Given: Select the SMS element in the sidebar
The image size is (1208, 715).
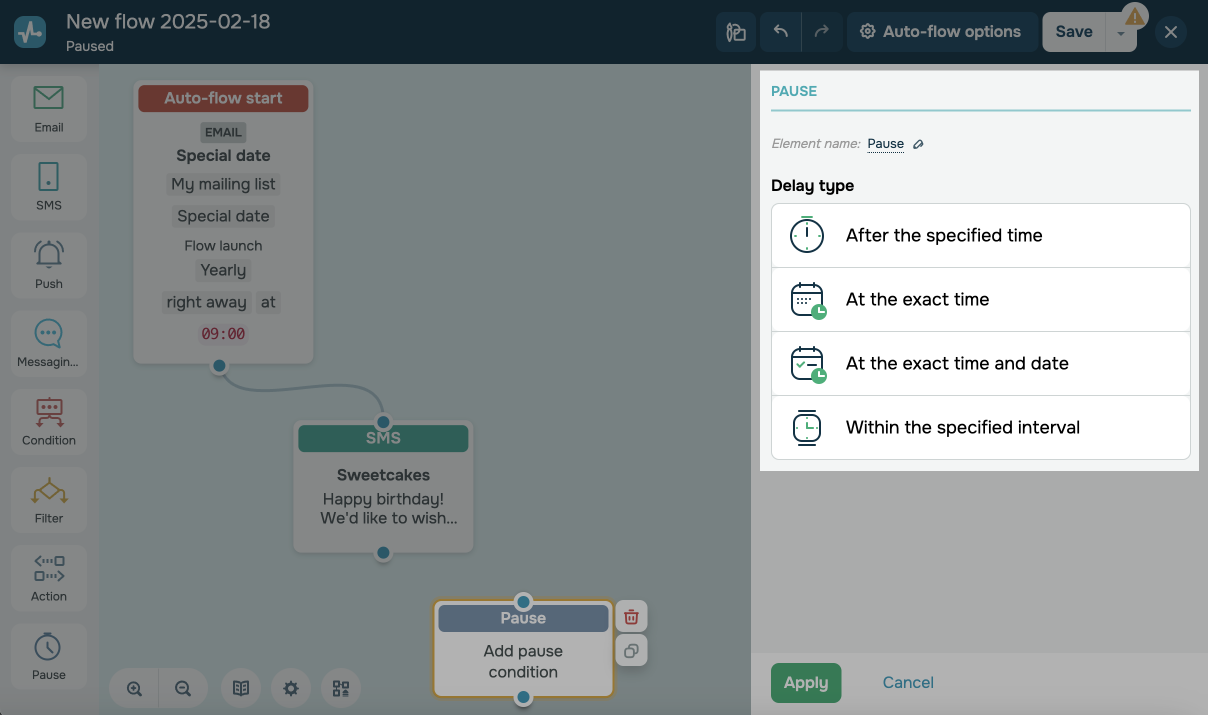Looking at the screenshot, I should coord(48,187).
